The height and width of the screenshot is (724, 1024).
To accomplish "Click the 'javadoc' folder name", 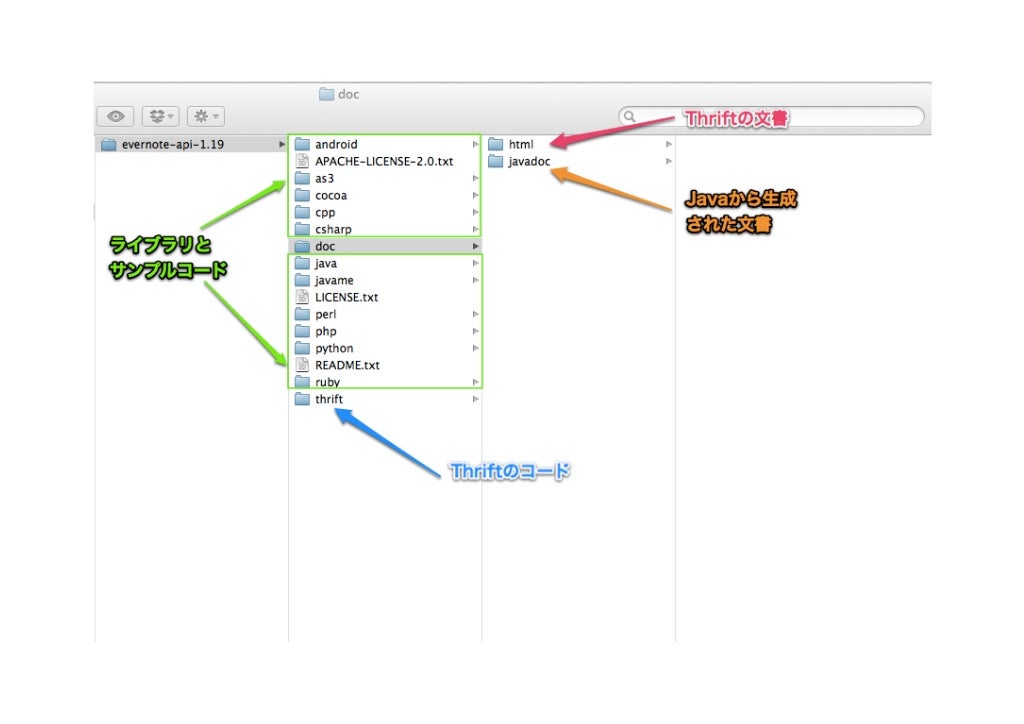I will tap(529, 161).
